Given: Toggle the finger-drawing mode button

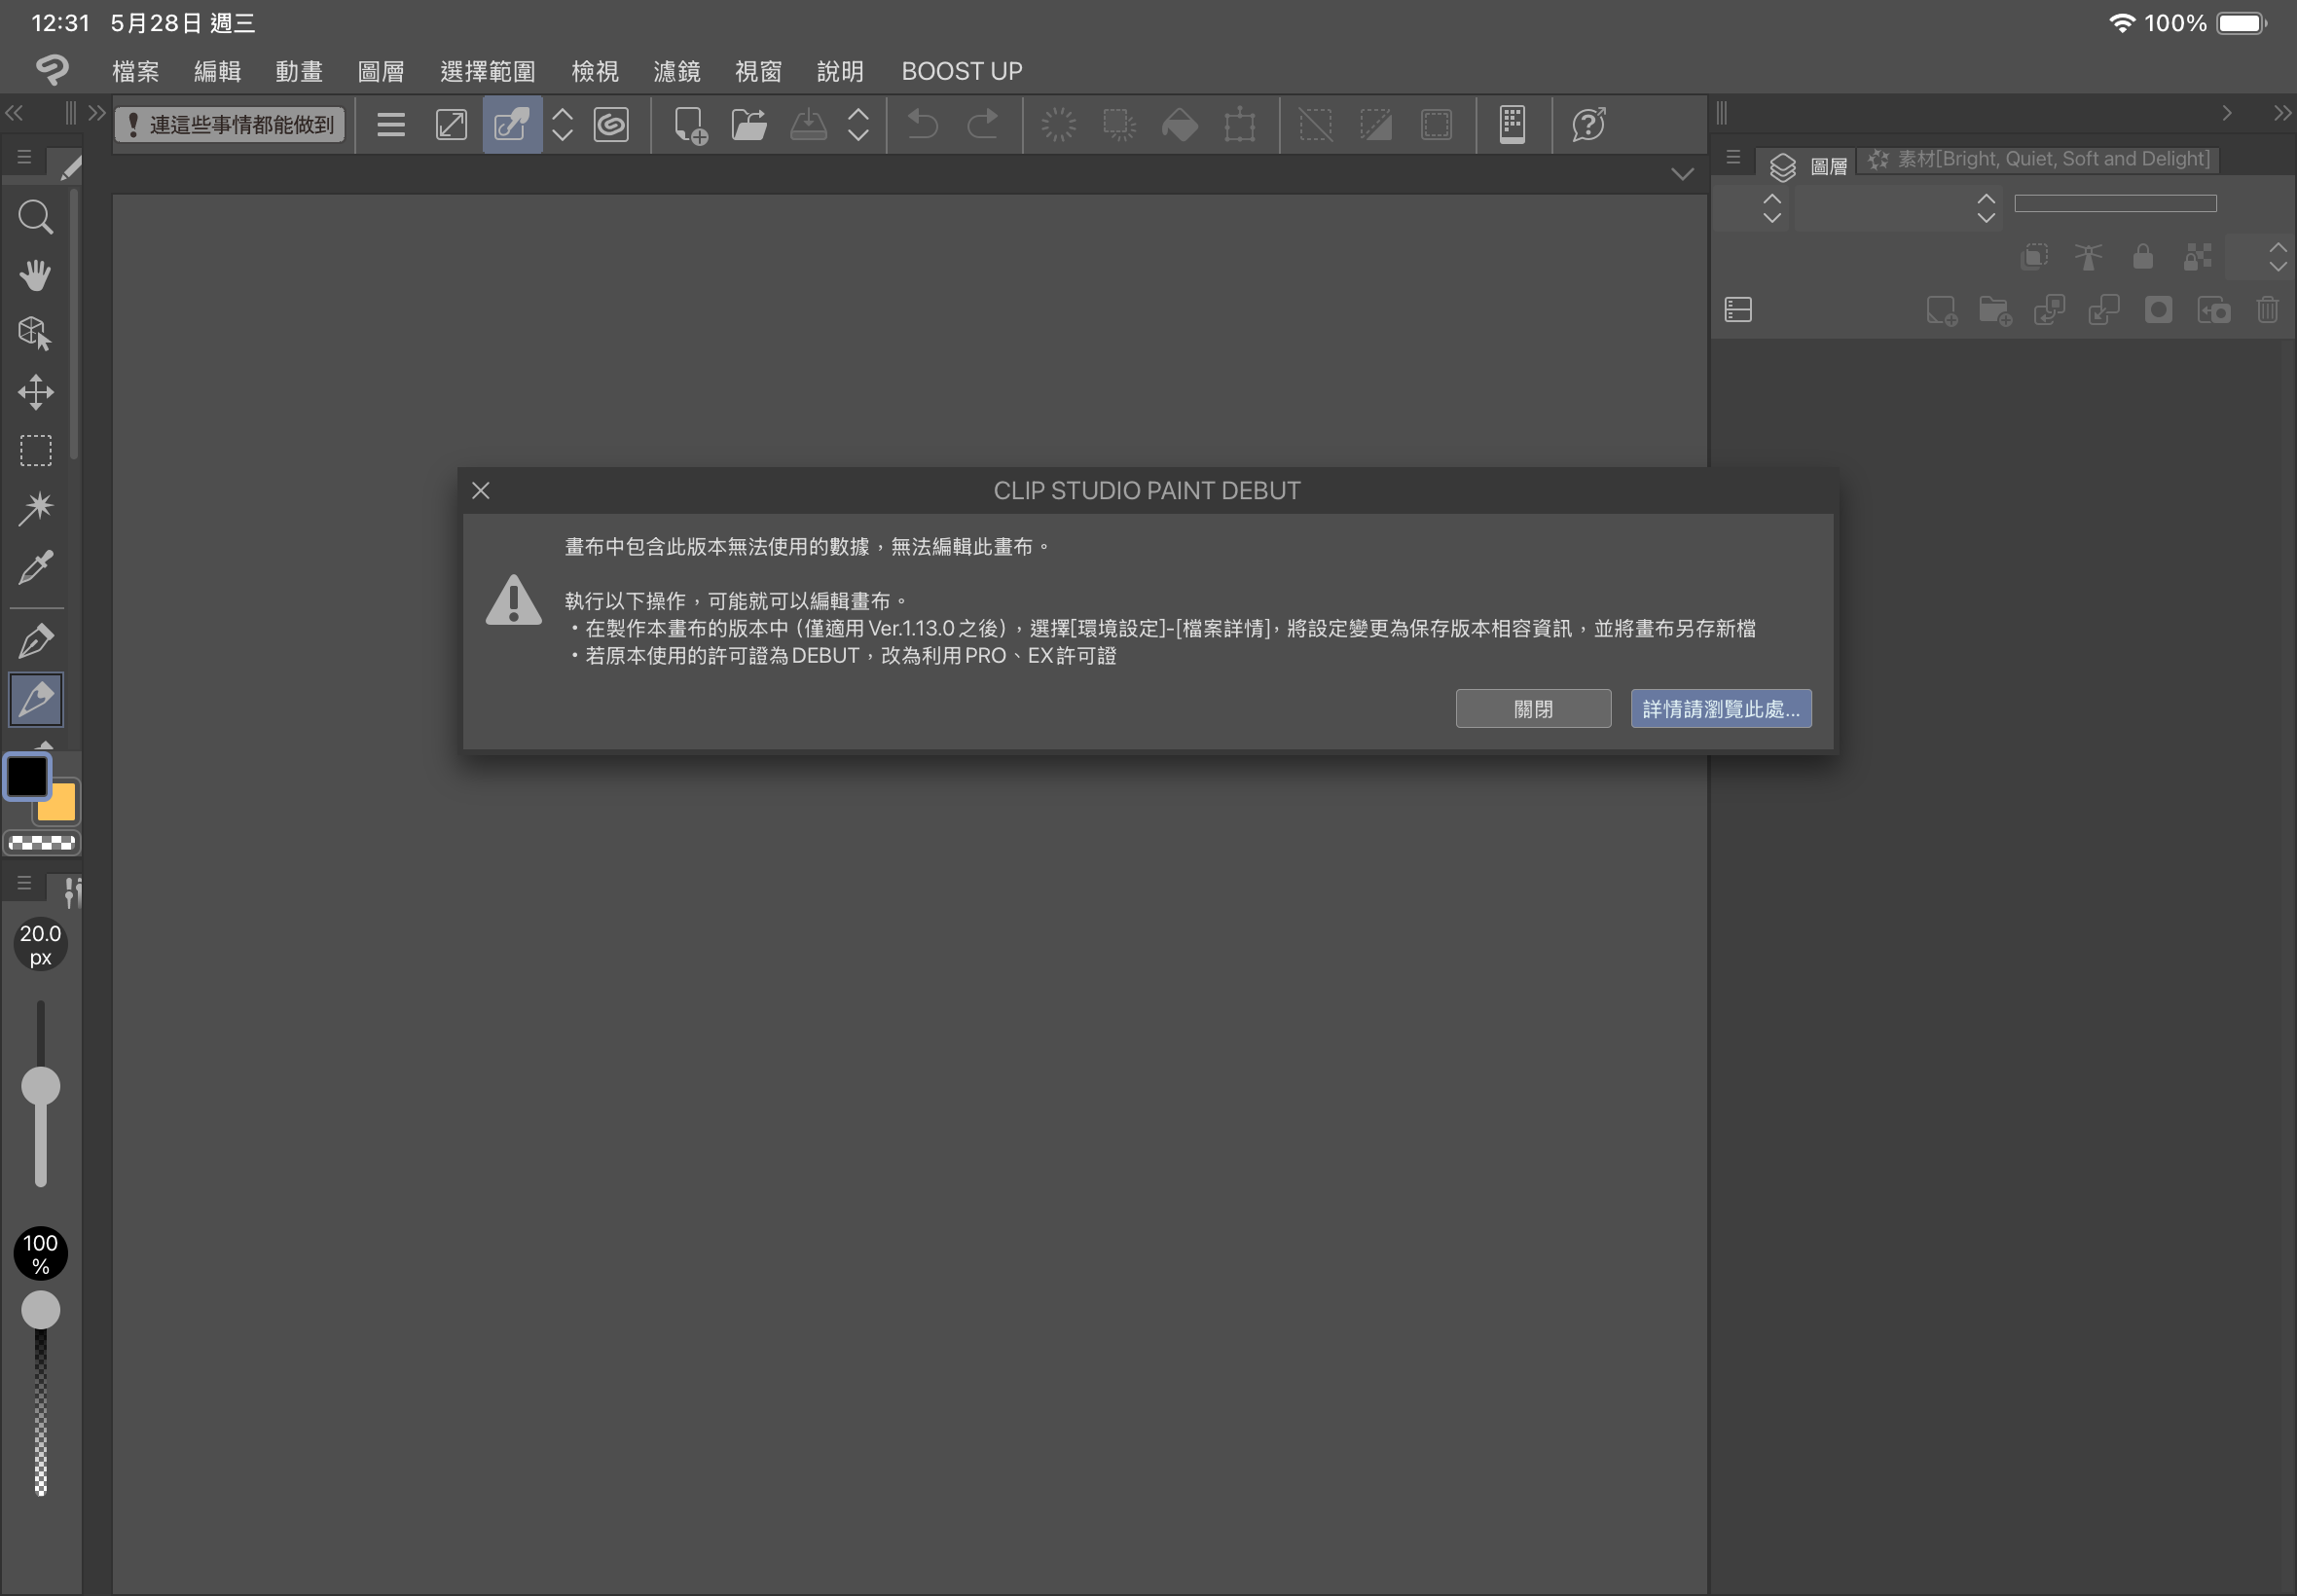Looking at the screenshot, I should (x=512, y=125).
